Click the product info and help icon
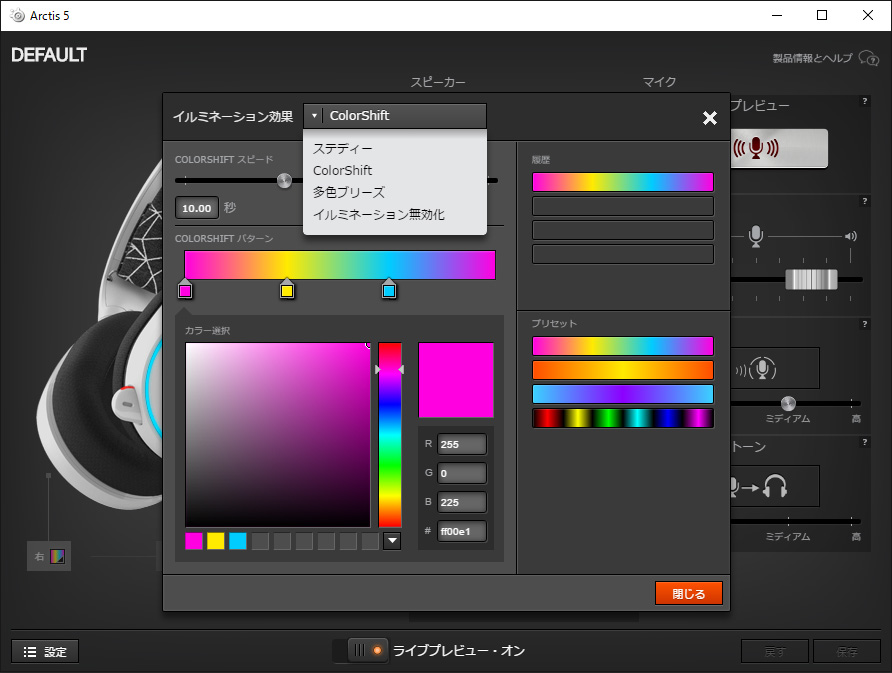Image resolution: width=892 pixels, height=673 pixels. click(868, 59)
